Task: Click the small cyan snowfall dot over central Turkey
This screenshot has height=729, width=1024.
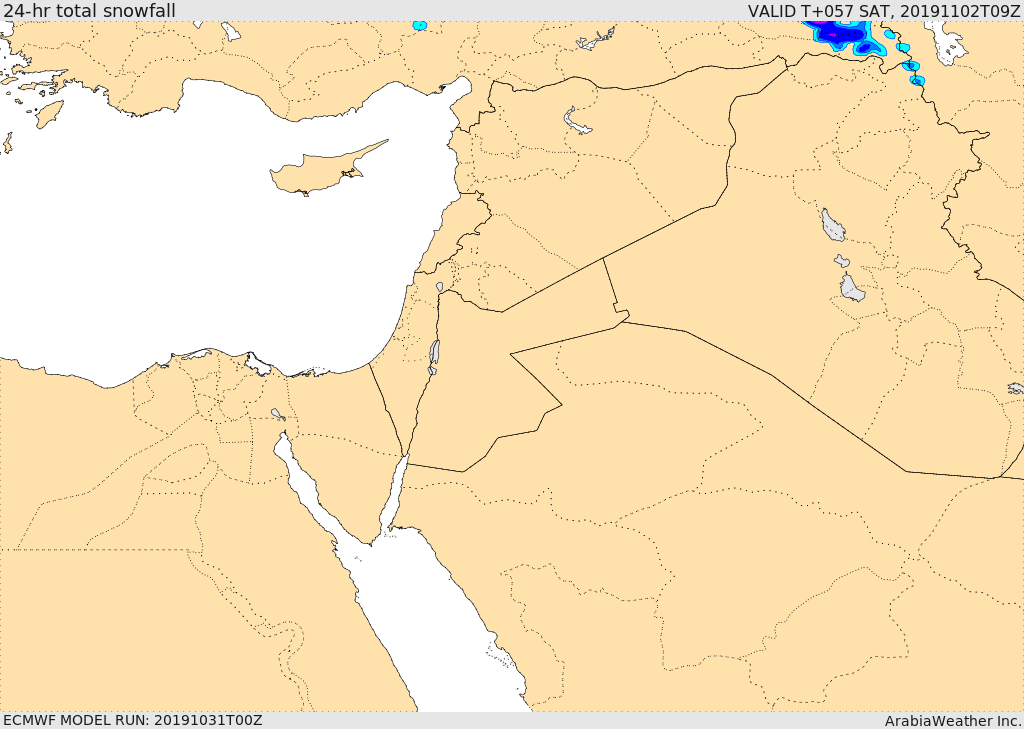Action: point(420,25)
